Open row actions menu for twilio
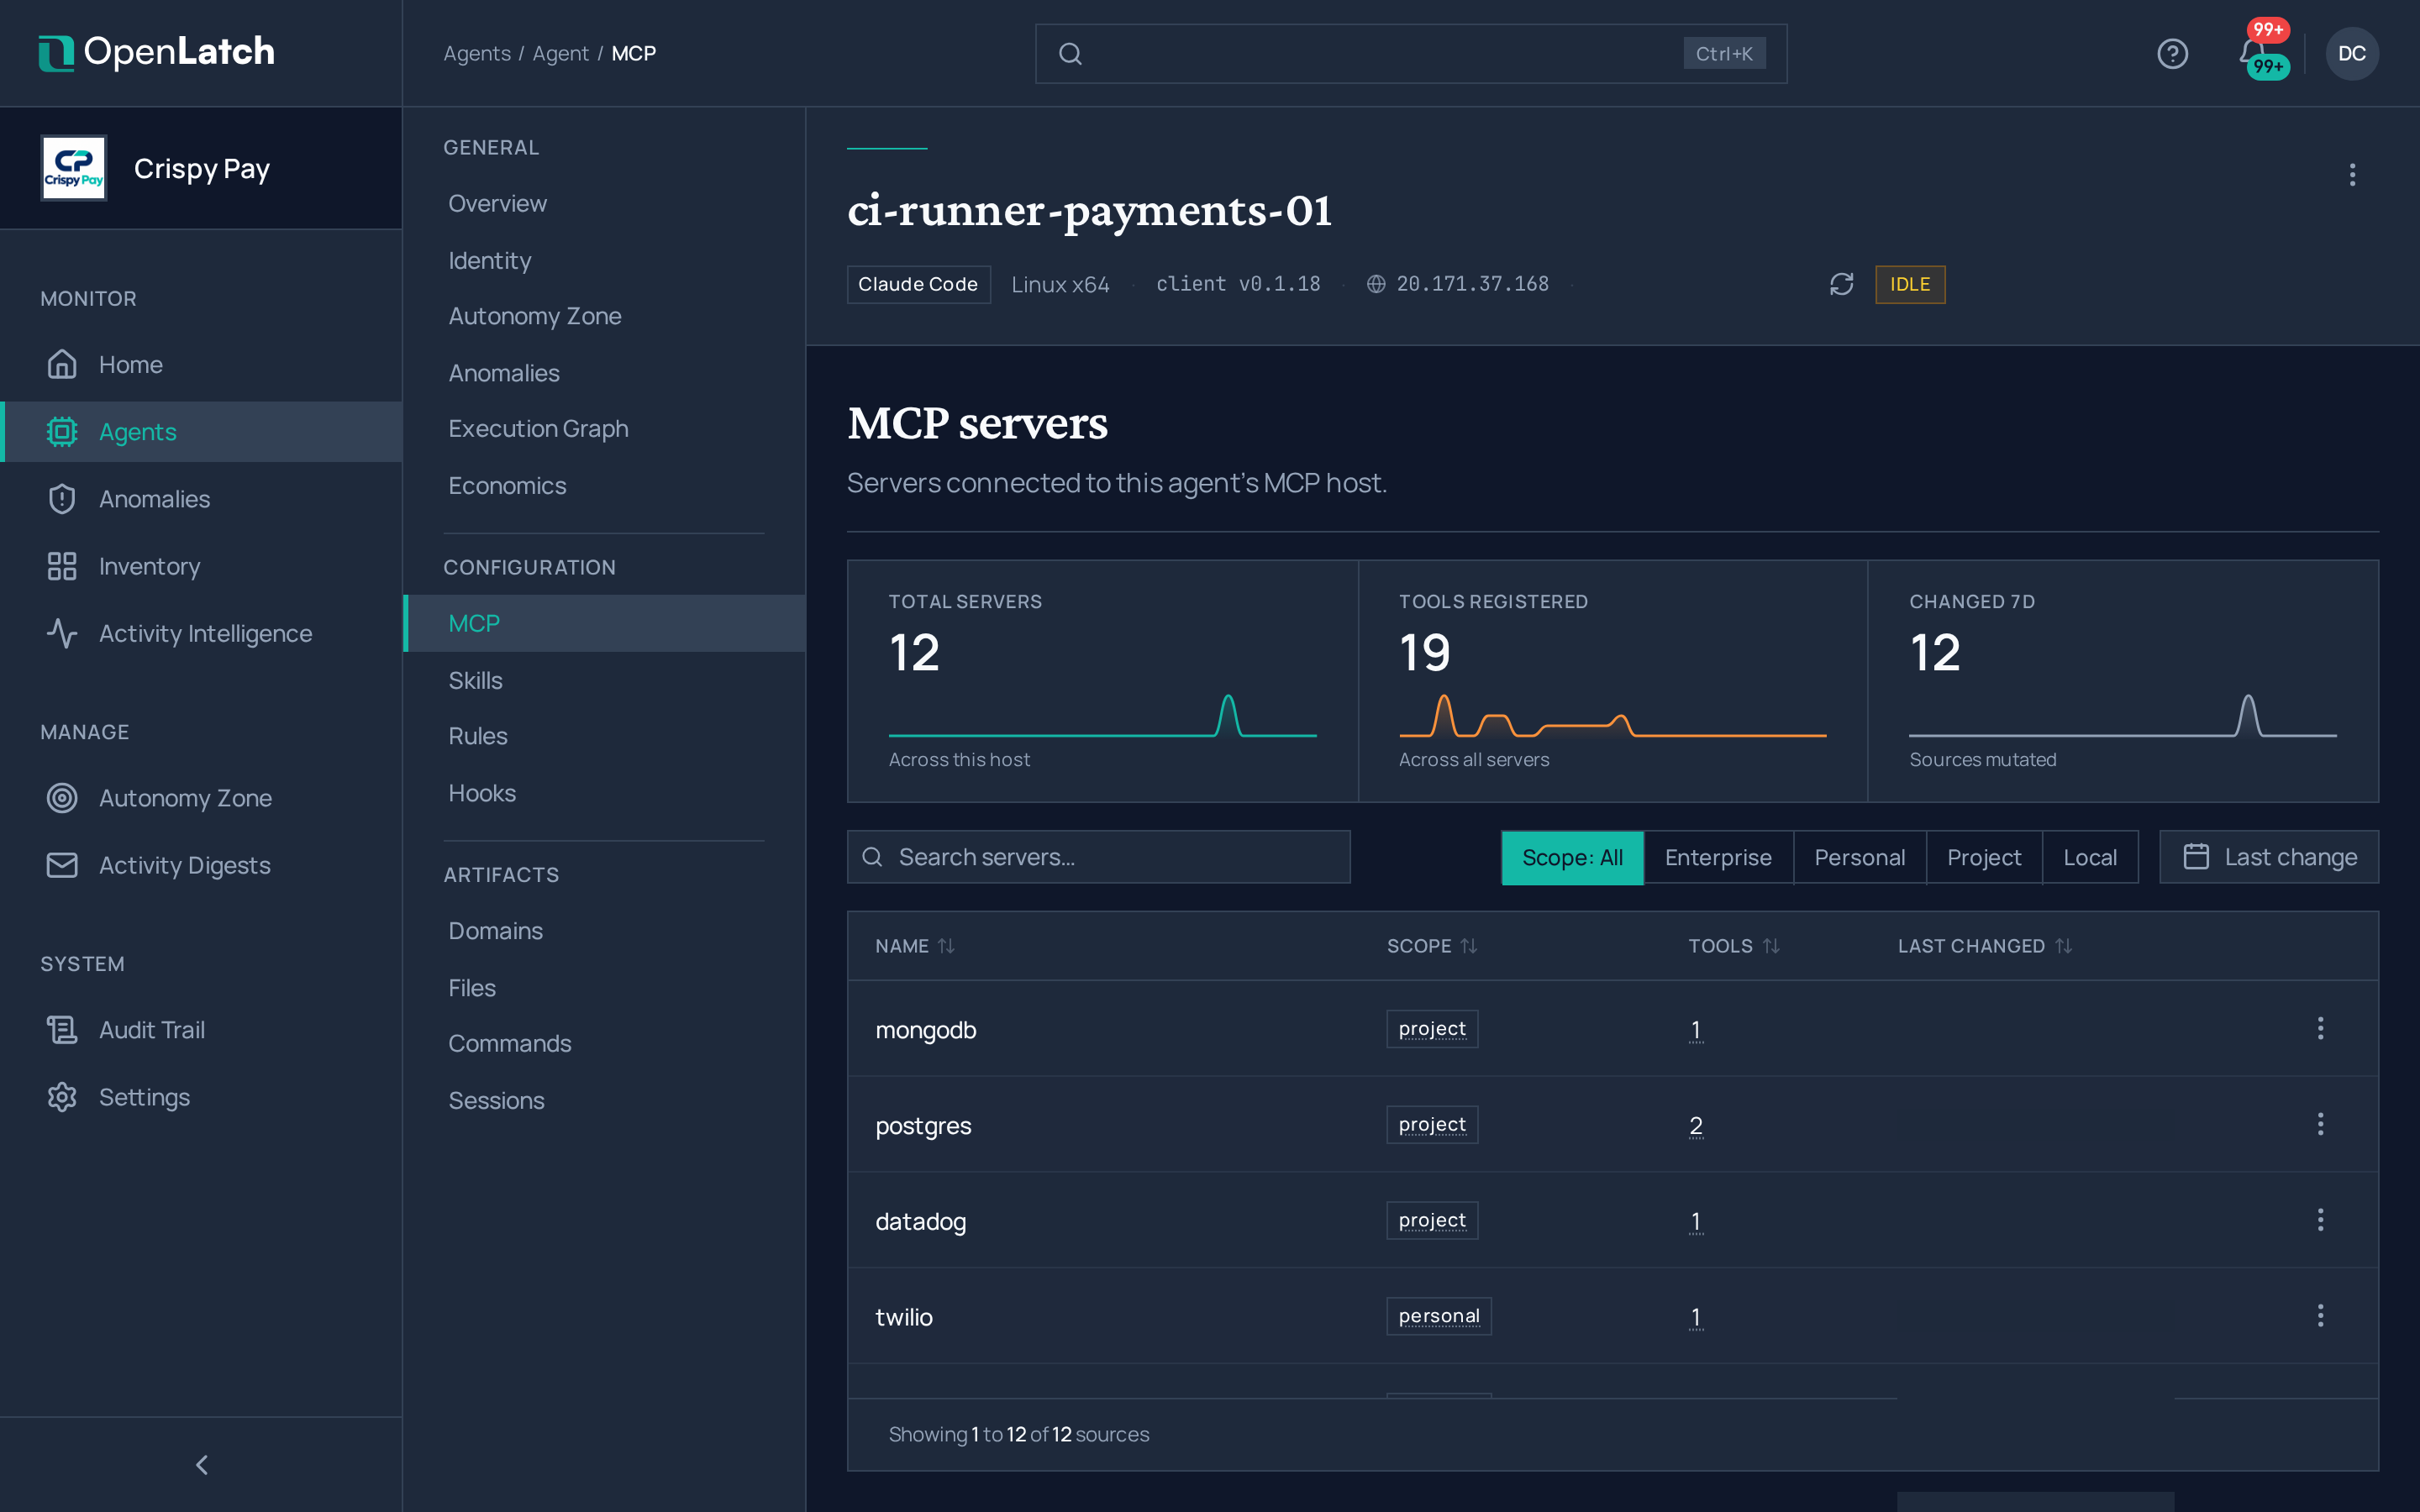 pyautogui.click(x=2320, y=1316)
